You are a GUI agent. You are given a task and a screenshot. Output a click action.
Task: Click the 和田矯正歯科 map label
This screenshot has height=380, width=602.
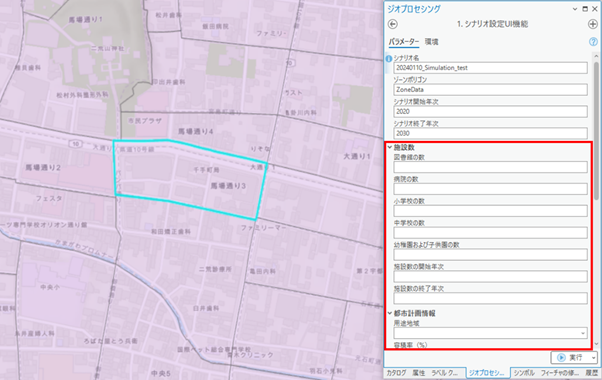[171, 231]
